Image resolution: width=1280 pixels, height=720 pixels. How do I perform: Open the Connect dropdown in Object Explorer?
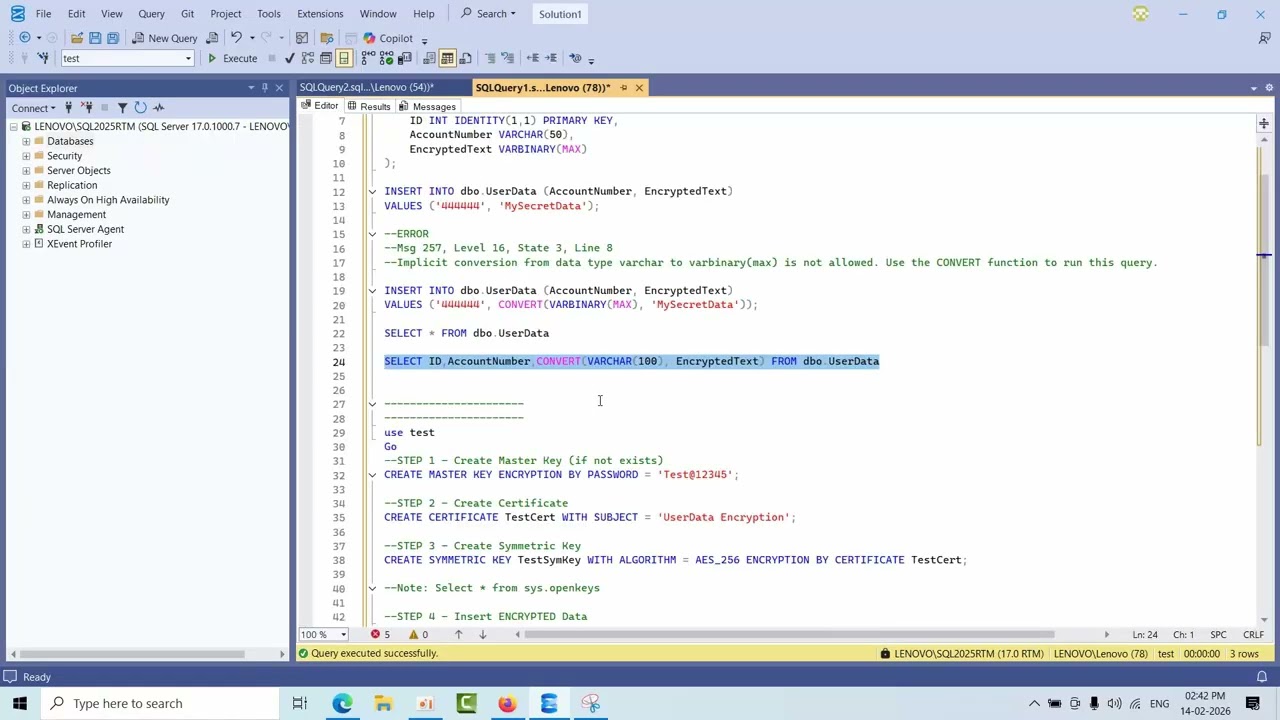(33, 108)
